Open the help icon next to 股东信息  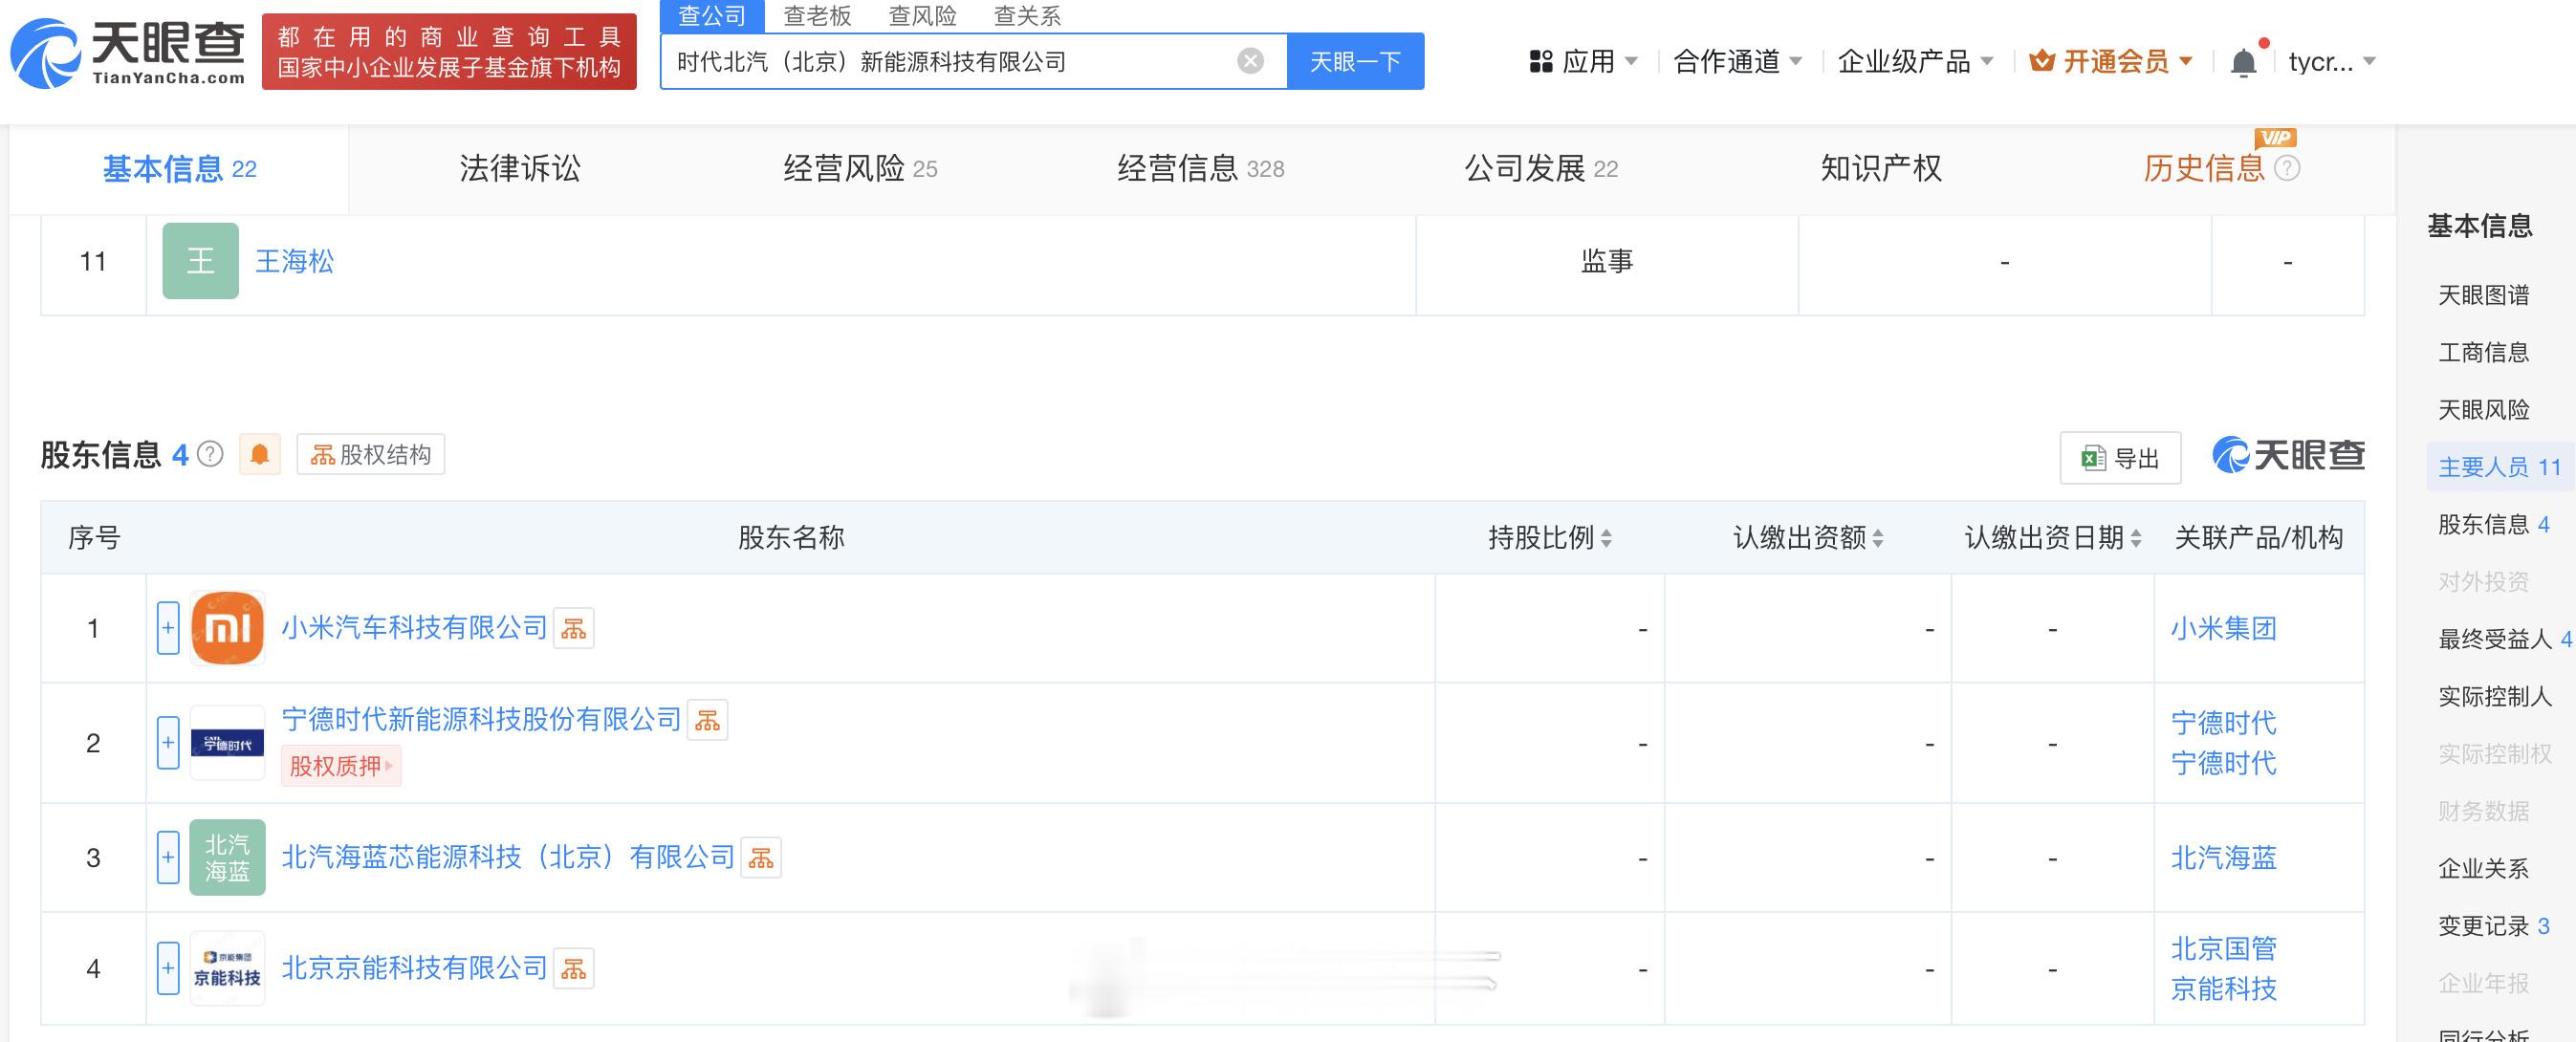pos(210,454)
